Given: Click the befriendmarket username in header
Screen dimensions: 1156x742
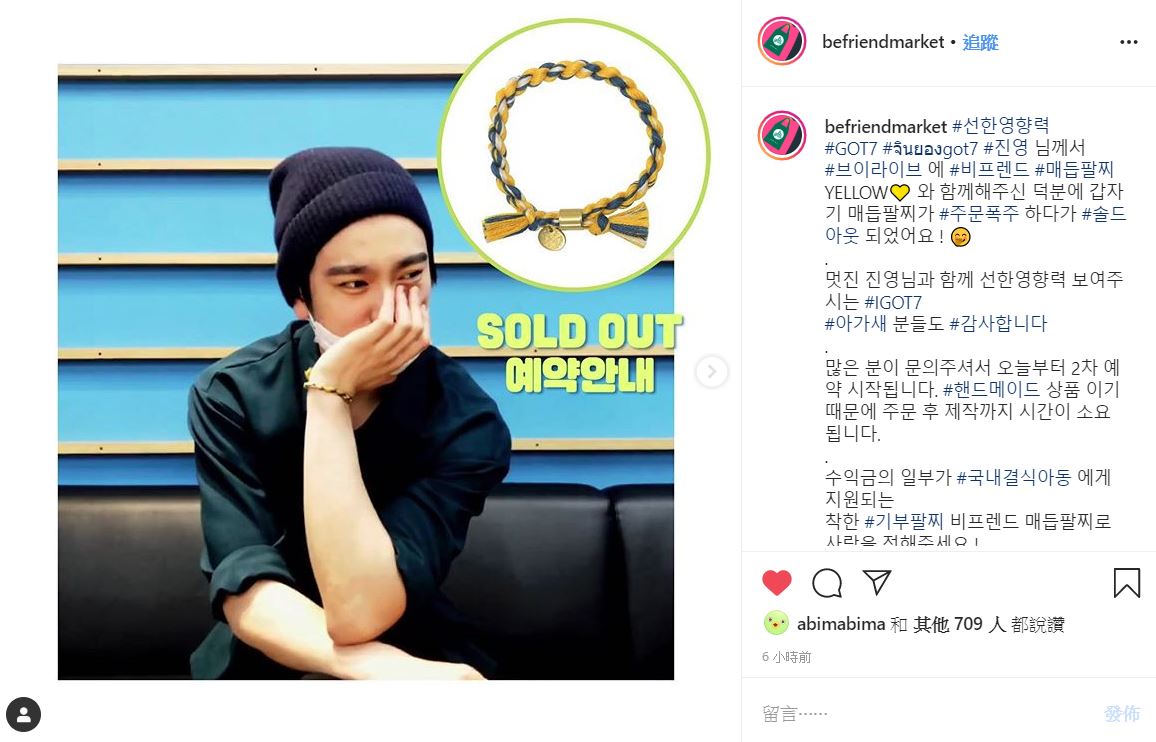Looking at the screenshot, I should (x=882, y=42).
